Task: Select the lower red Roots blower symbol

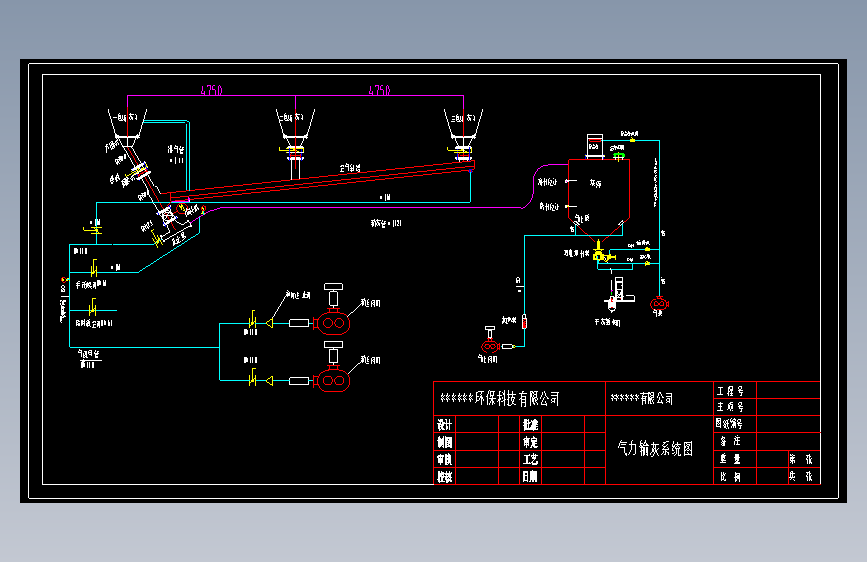Action: coord(332,381)
